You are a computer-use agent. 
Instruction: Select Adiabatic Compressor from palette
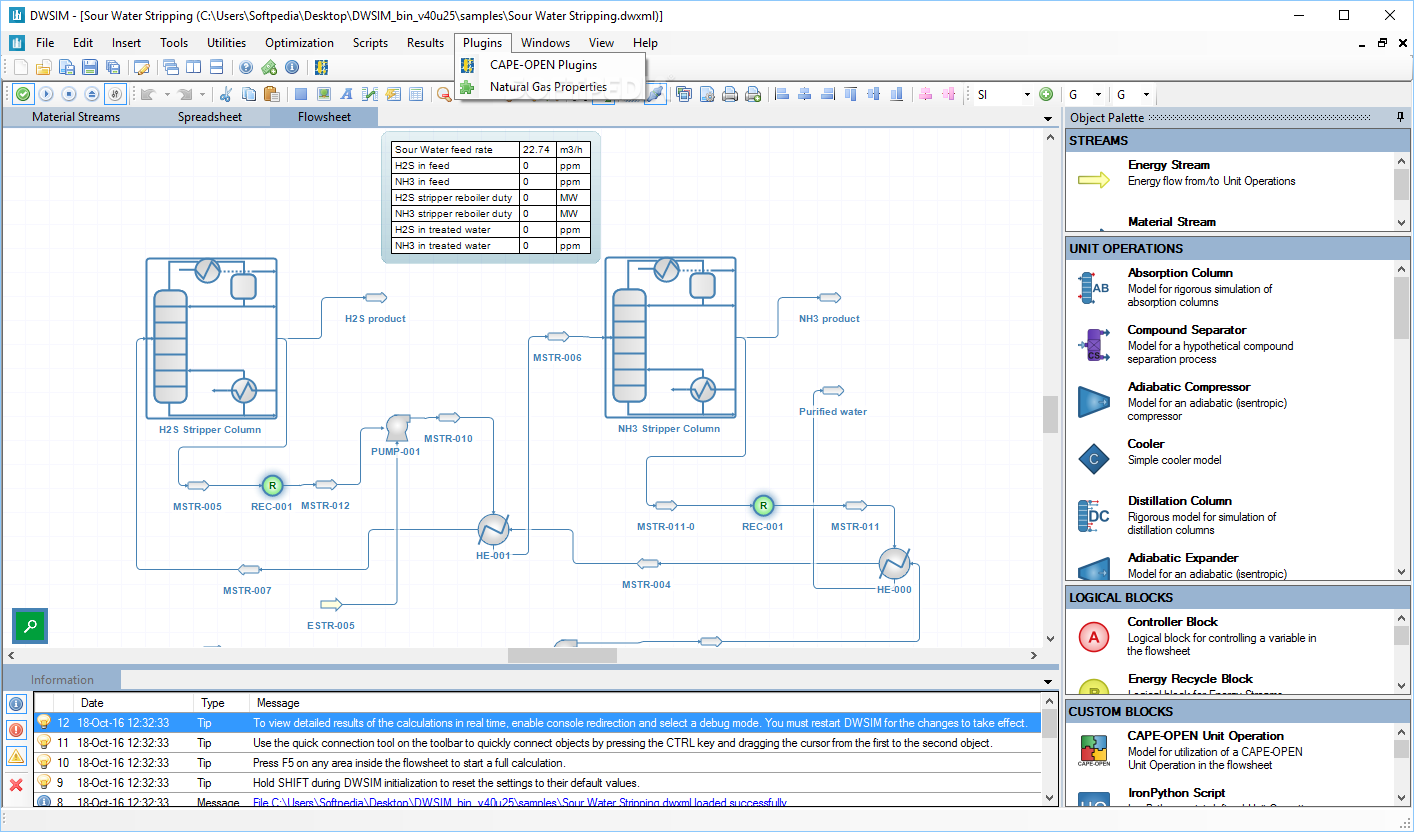tap(1230, 401)
